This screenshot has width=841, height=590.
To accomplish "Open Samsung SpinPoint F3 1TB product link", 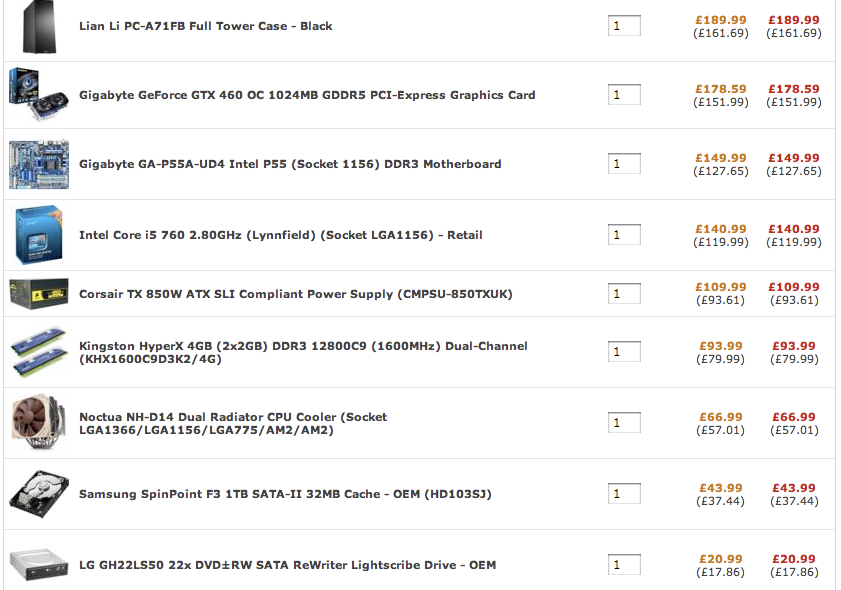I will click(285, 494).
